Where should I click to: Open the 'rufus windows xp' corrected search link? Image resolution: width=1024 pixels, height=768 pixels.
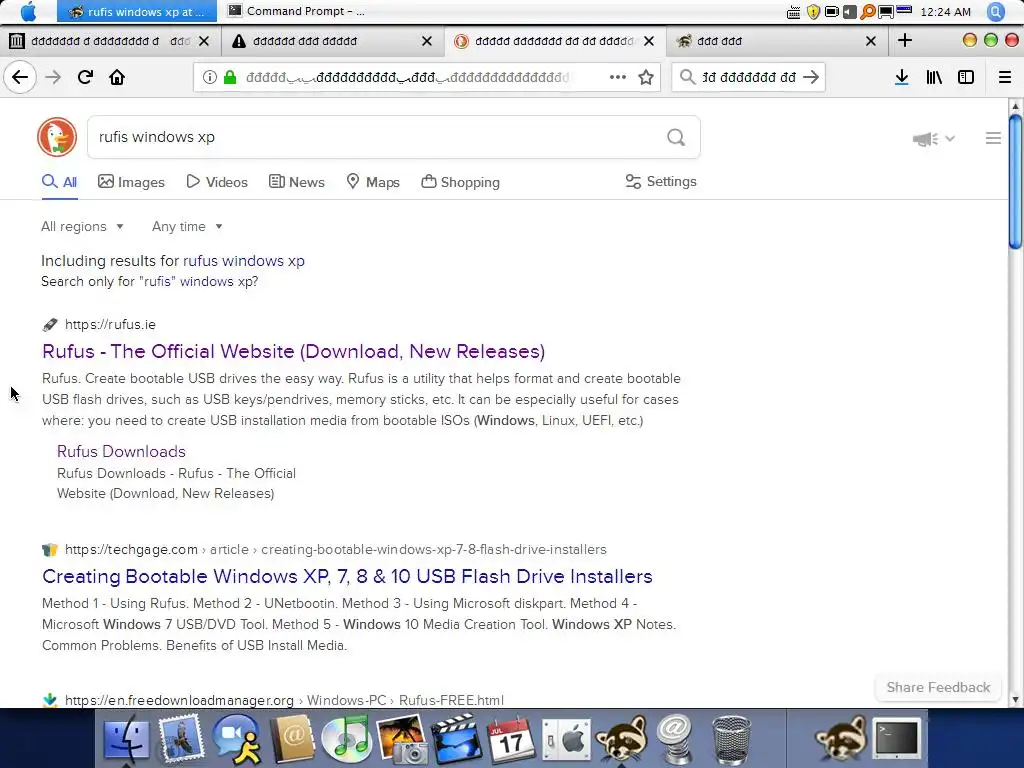pos(244,261)
